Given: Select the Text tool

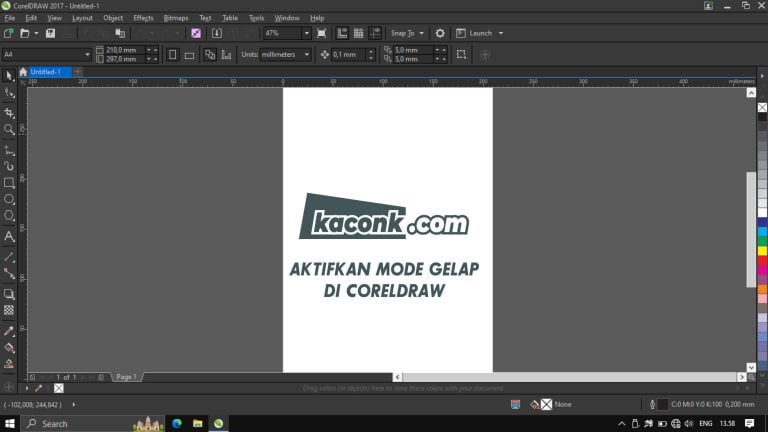Looking at the screenshot, I should pos(9,236).
